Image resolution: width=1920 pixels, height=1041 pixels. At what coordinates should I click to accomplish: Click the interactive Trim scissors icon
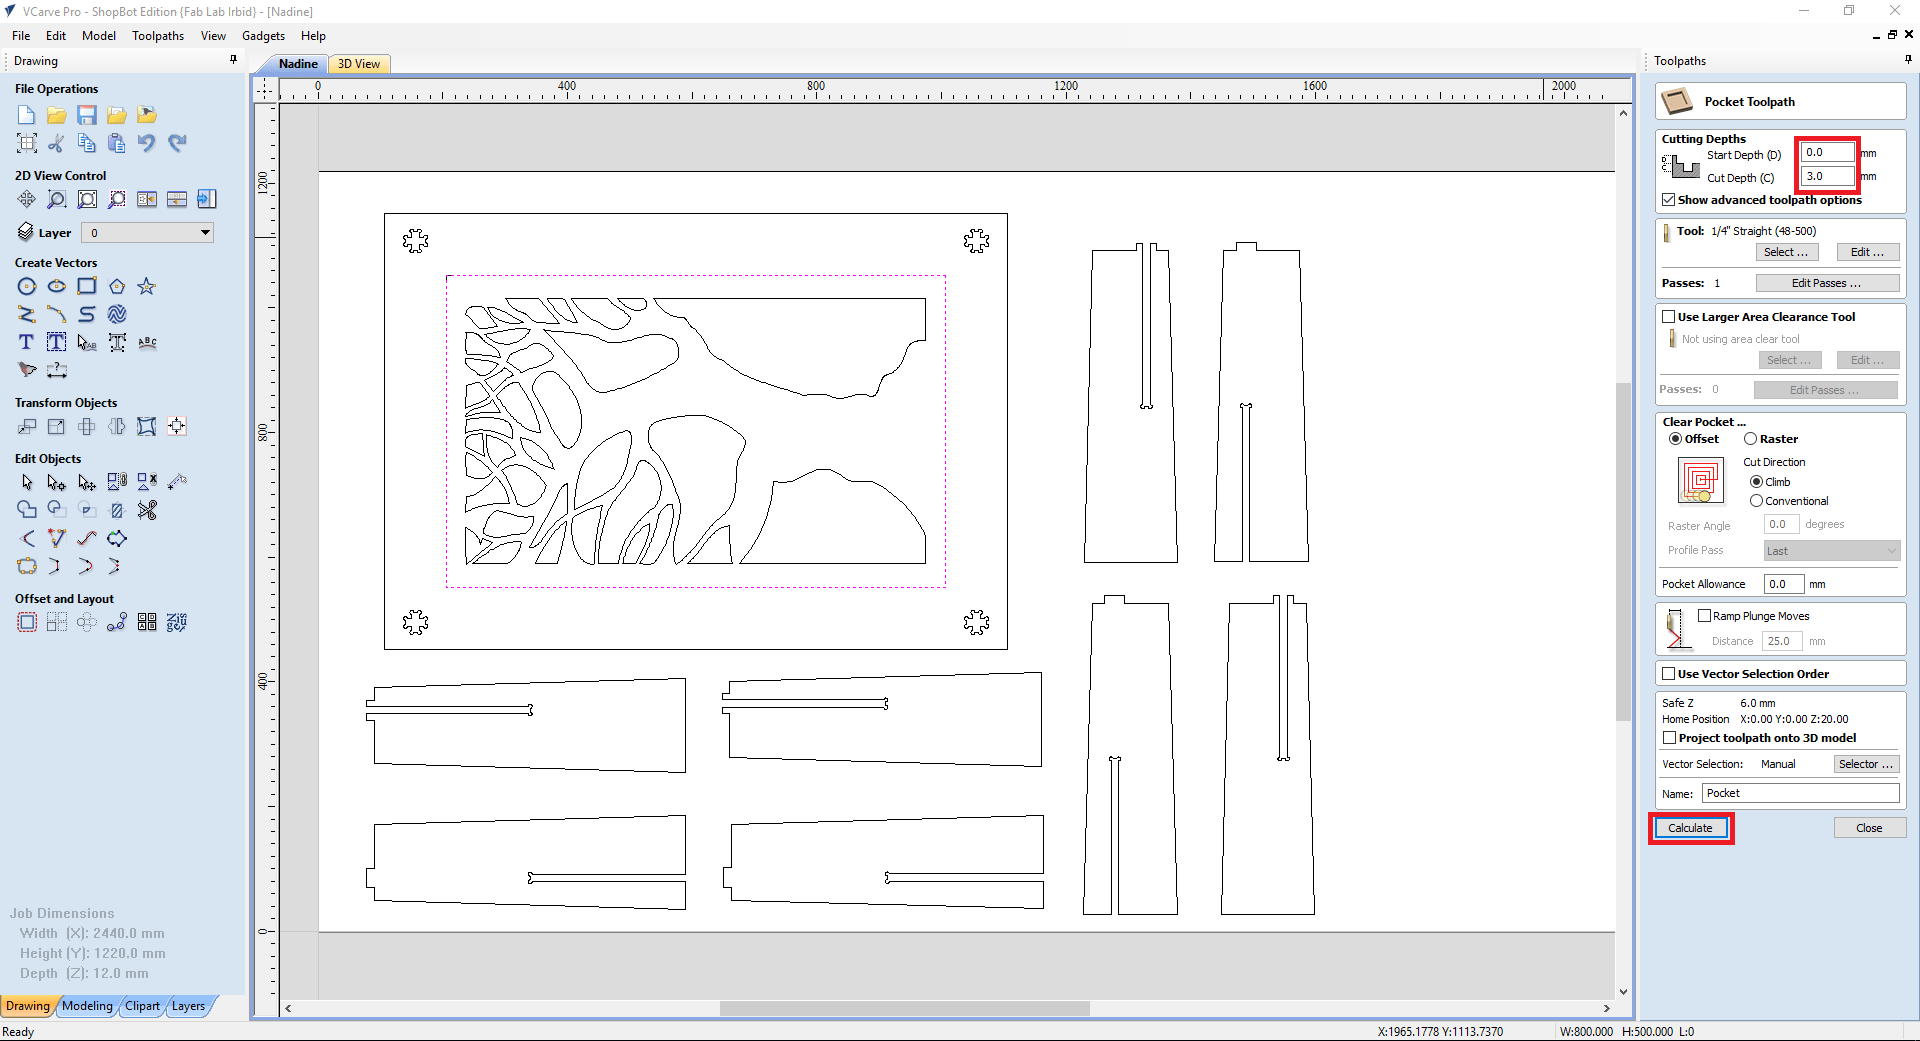coord(147,510)
